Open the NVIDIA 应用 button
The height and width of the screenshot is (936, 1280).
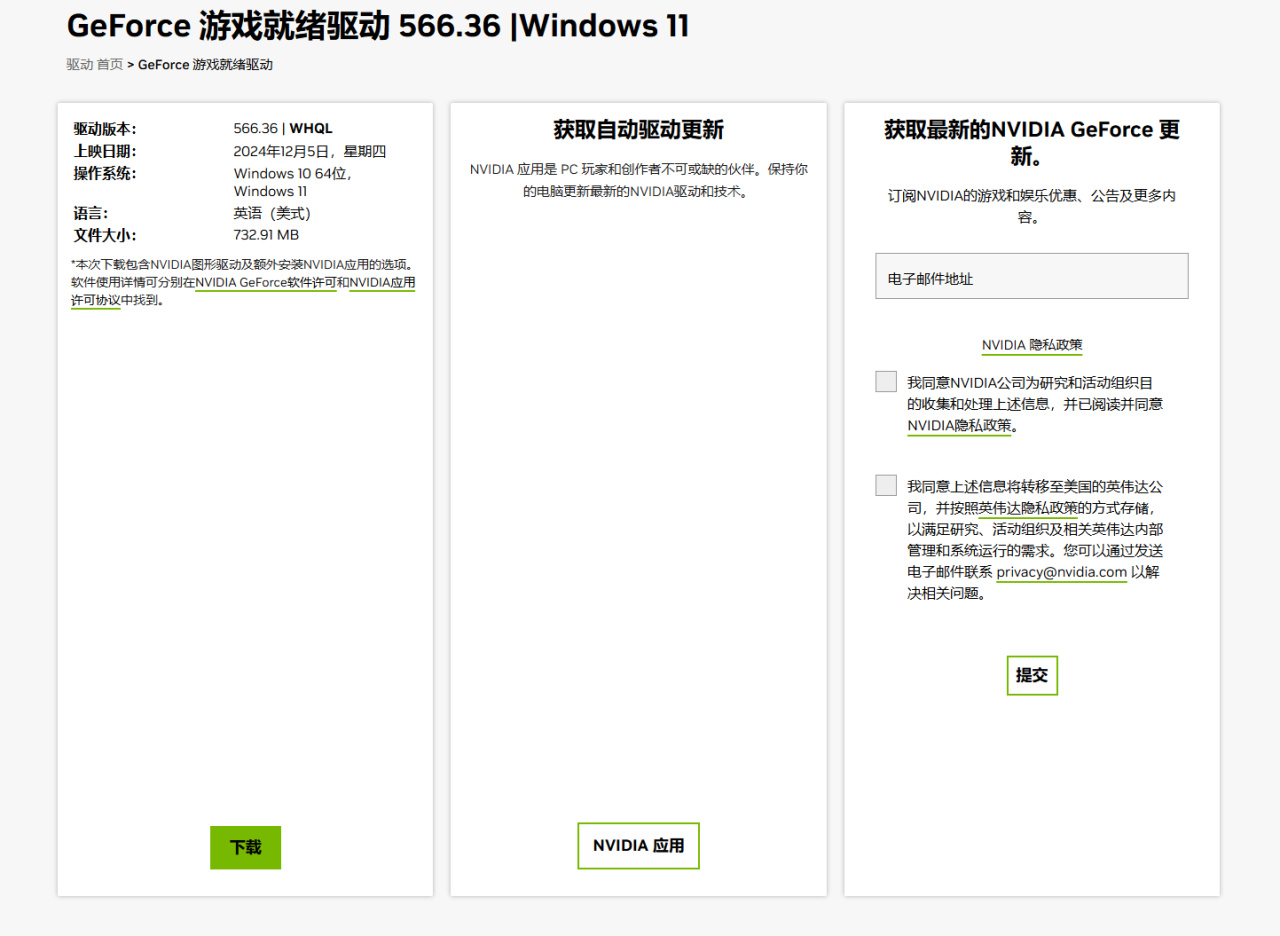pyautogui.click(x=638, y=846)
